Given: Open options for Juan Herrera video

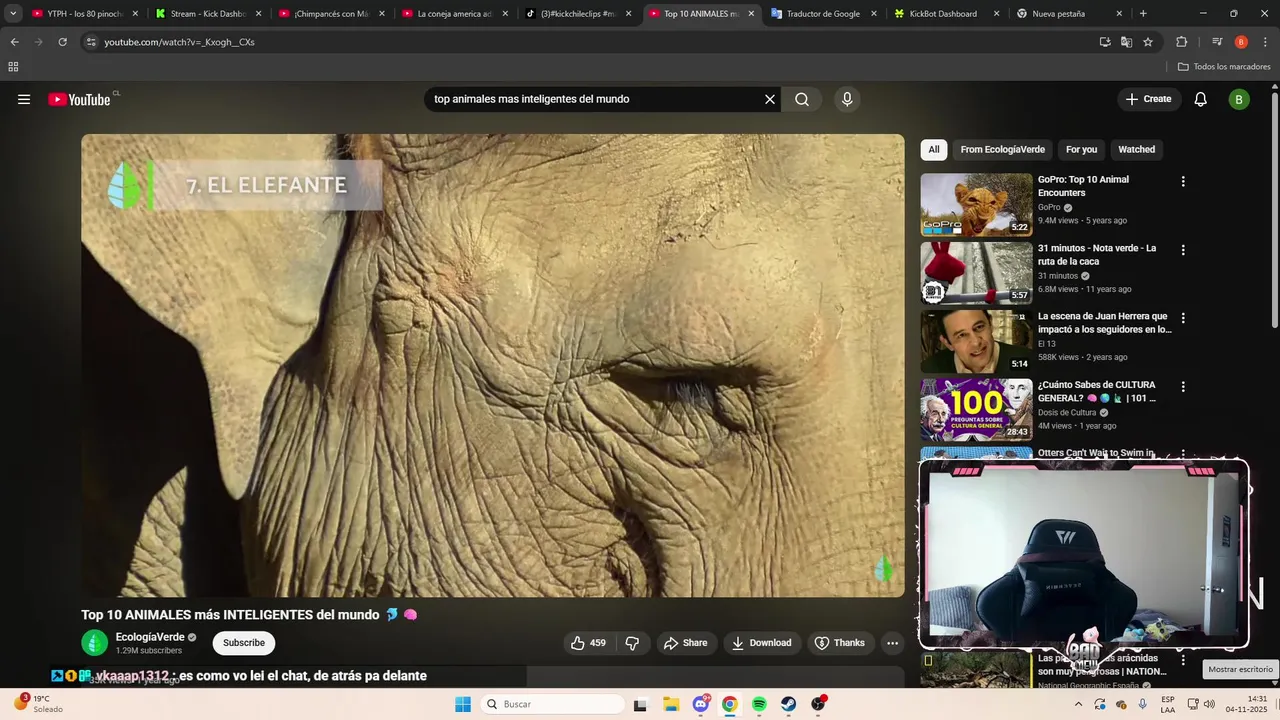Looking at the screenshot, I should click(x=1183, y=318).
